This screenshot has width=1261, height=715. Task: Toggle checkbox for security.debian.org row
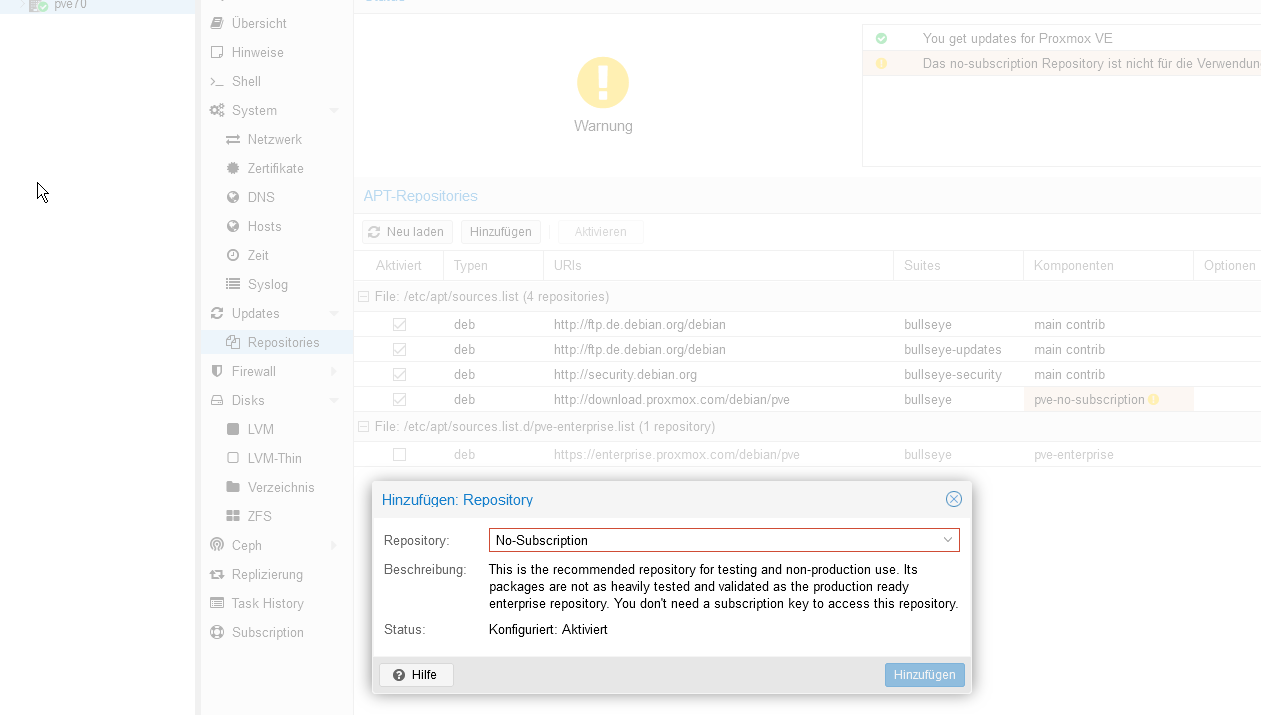pyautogui.click(x=399, y=374)
